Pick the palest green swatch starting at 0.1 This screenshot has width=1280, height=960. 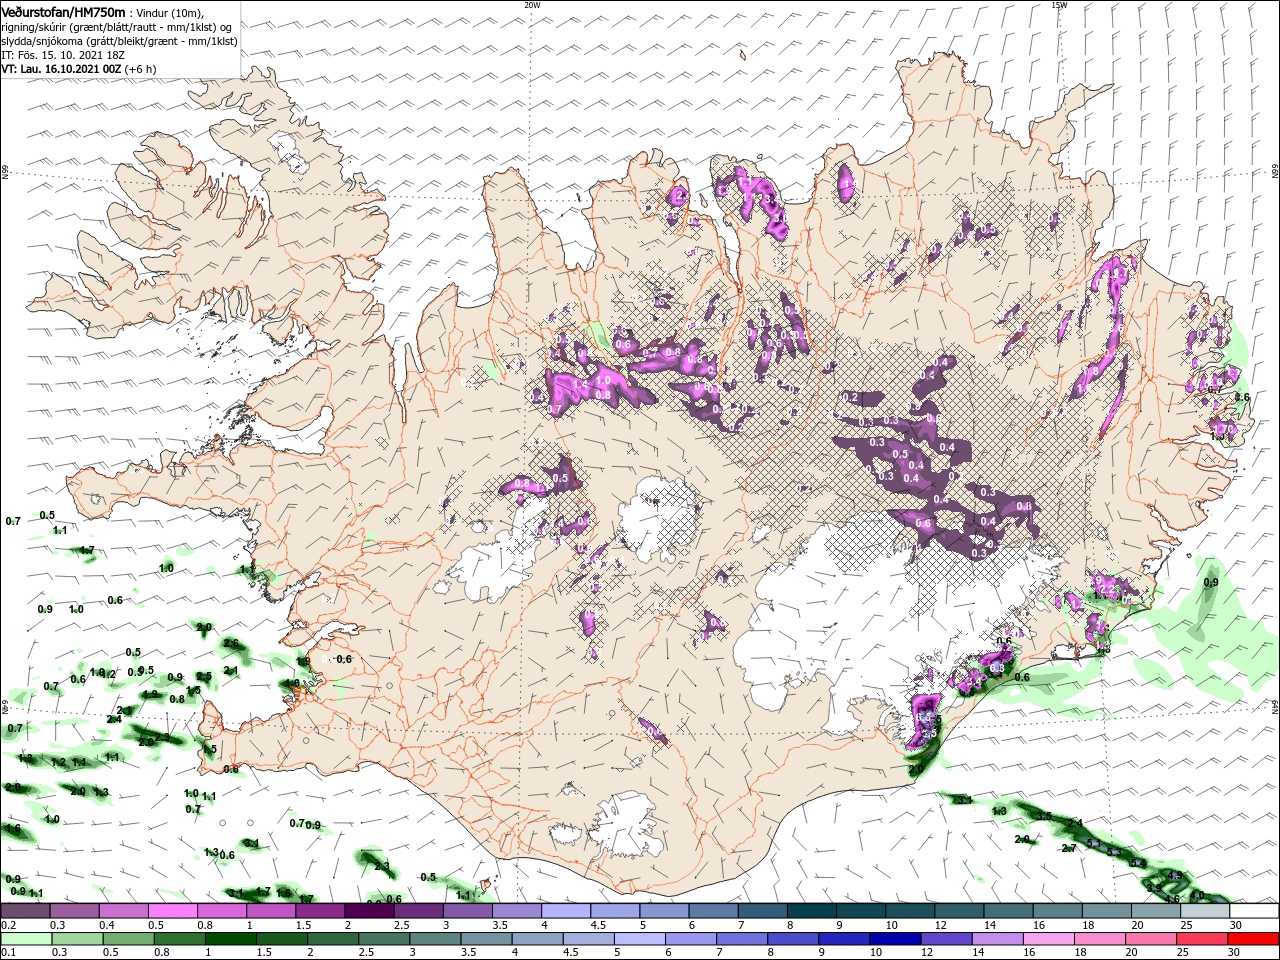(25, 939)
